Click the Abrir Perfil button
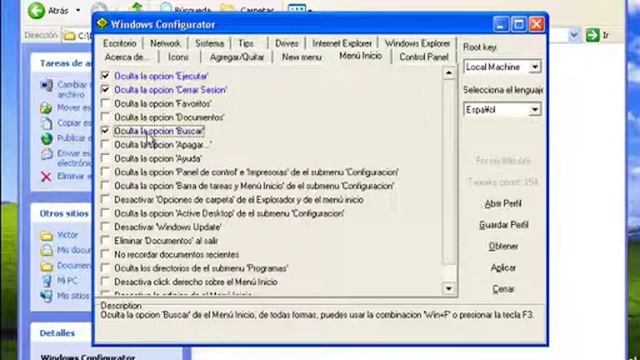640x360 pixels. tap(503, 204)
